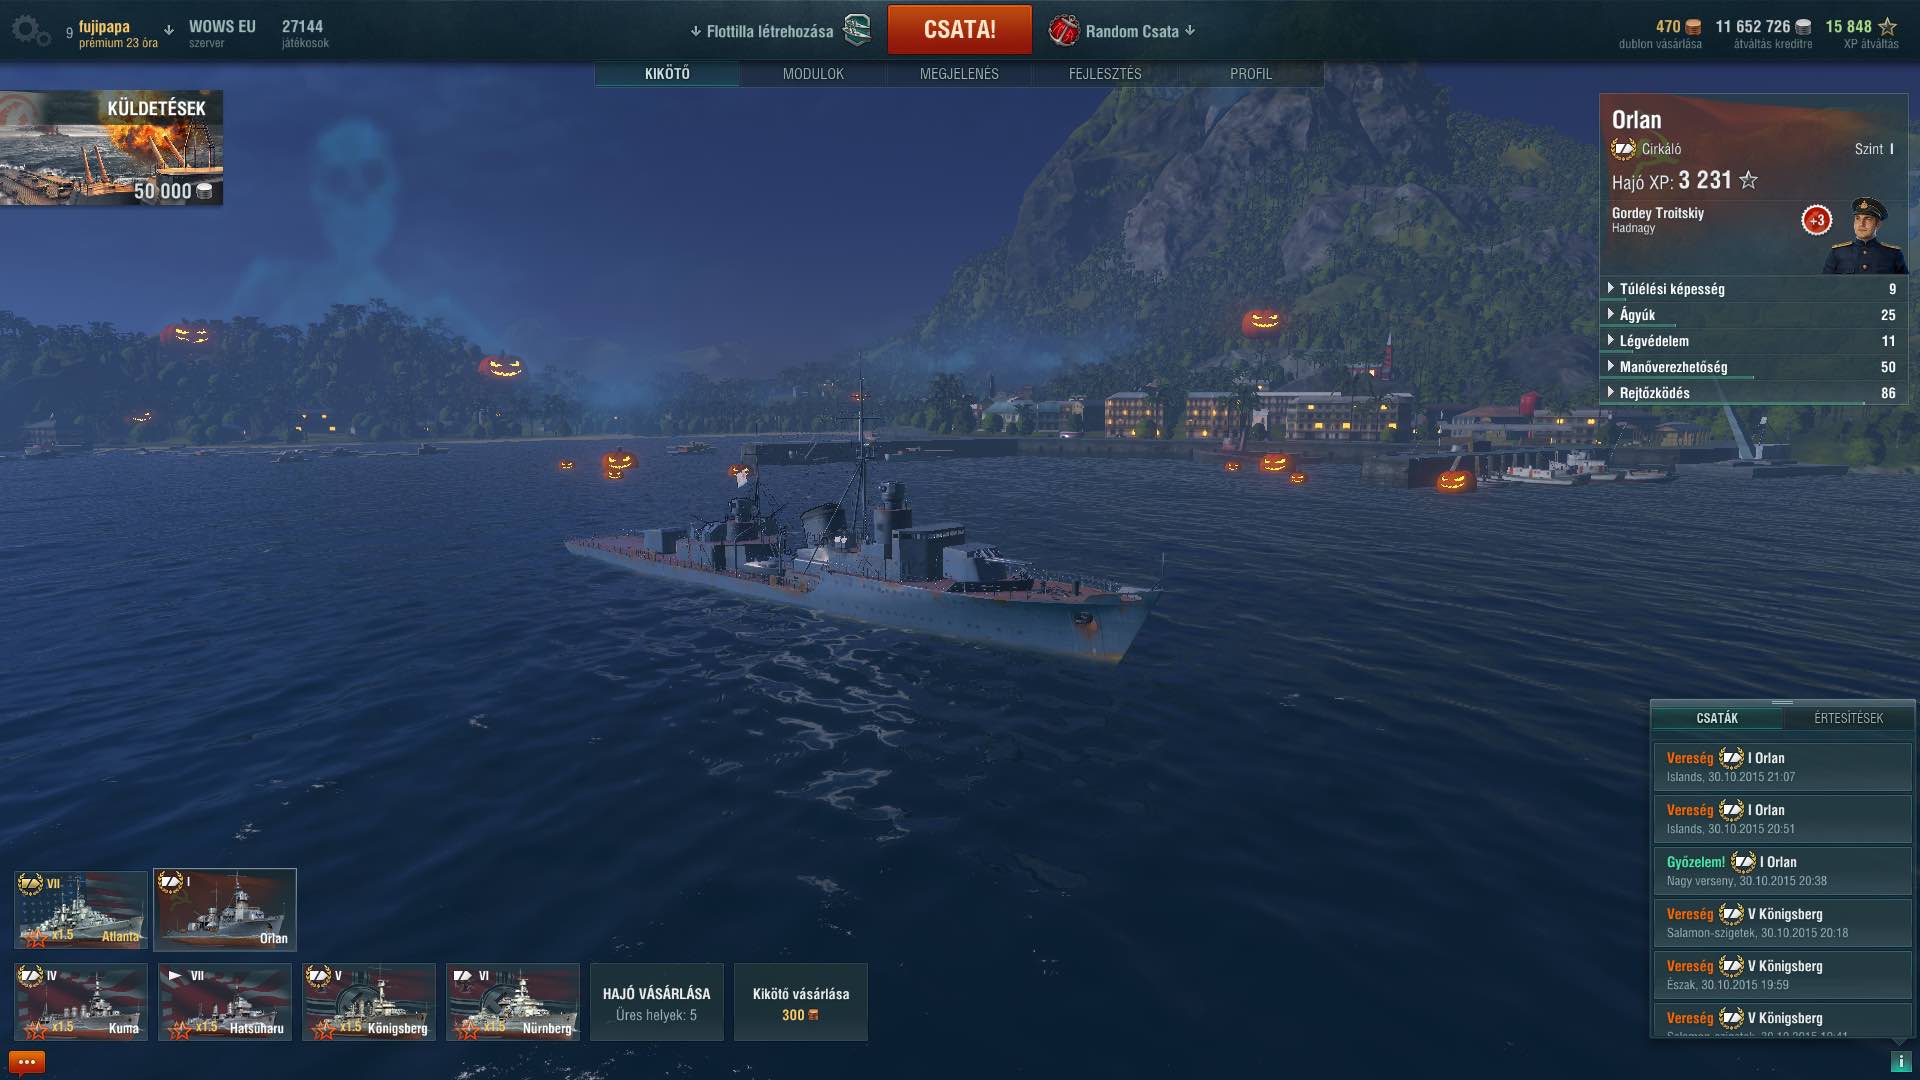
Task: Switch to the MODULOK tab
Action: tap(813, 74)
